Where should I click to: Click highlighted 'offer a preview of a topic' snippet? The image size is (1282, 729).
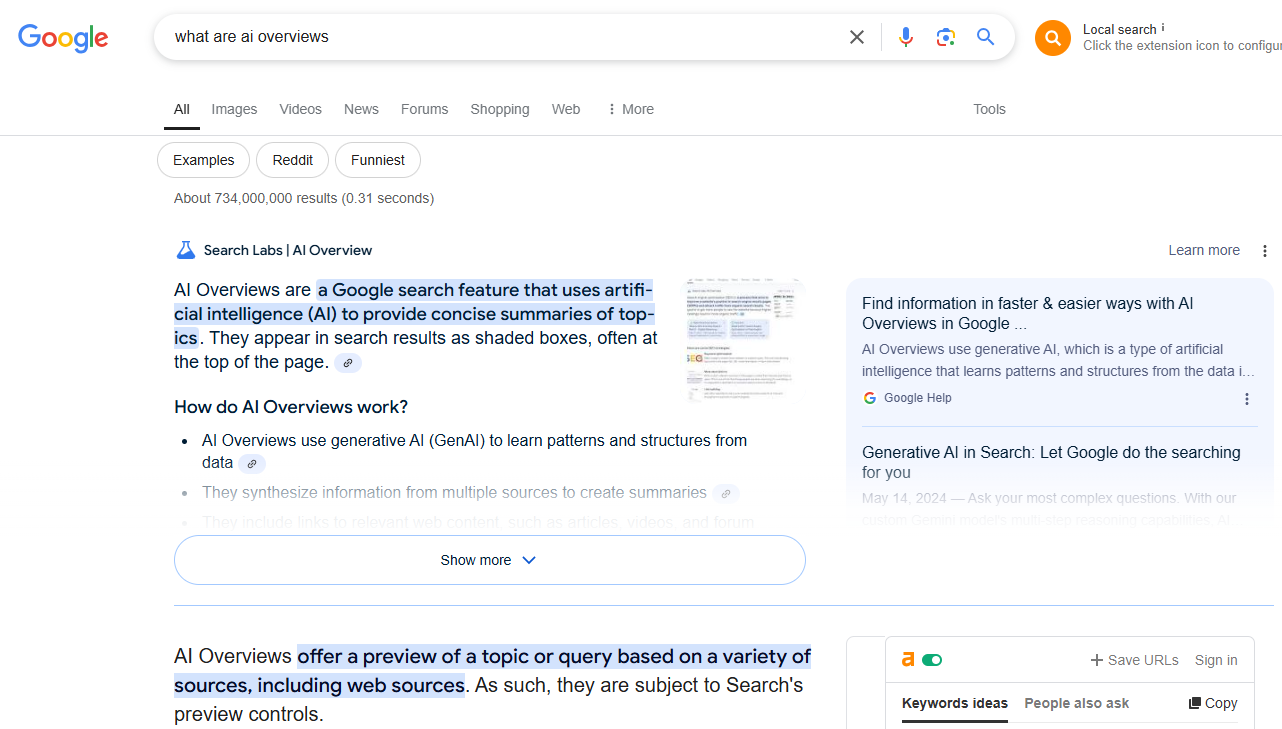point(492,671)
